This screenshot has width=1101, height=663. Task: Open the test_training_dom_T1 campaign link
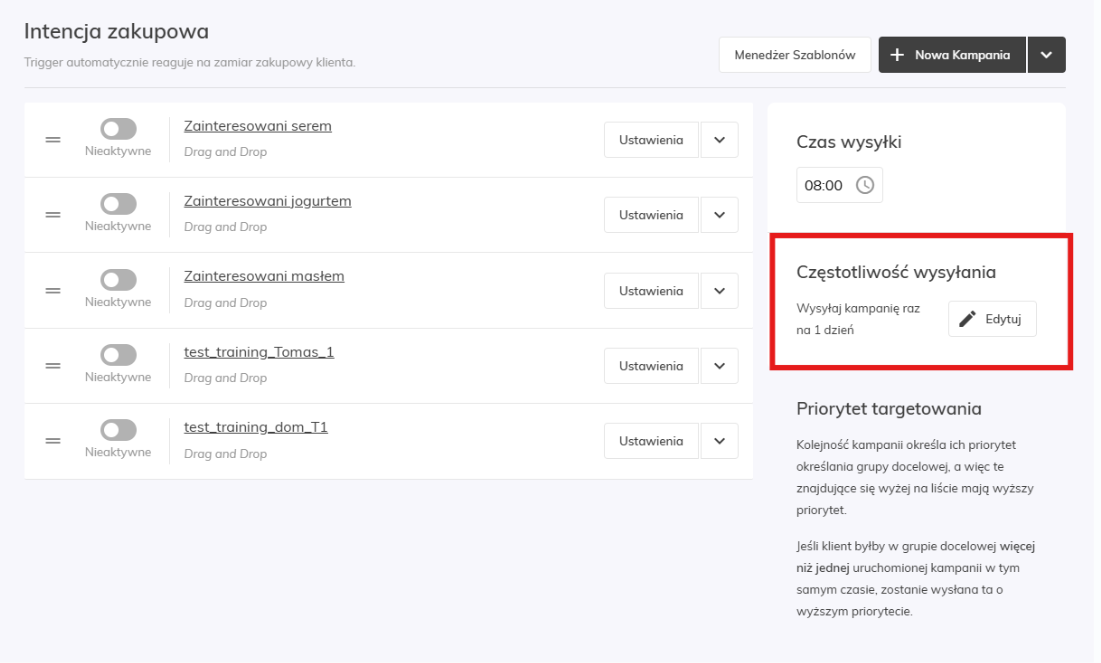click(255, 427)
